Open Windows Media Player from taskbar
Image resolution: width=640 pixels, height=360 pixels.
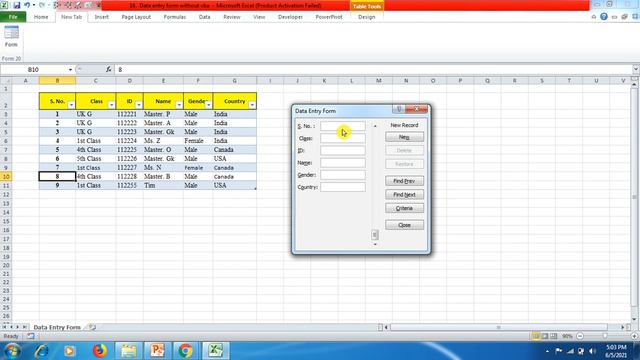tap(69, 351)
